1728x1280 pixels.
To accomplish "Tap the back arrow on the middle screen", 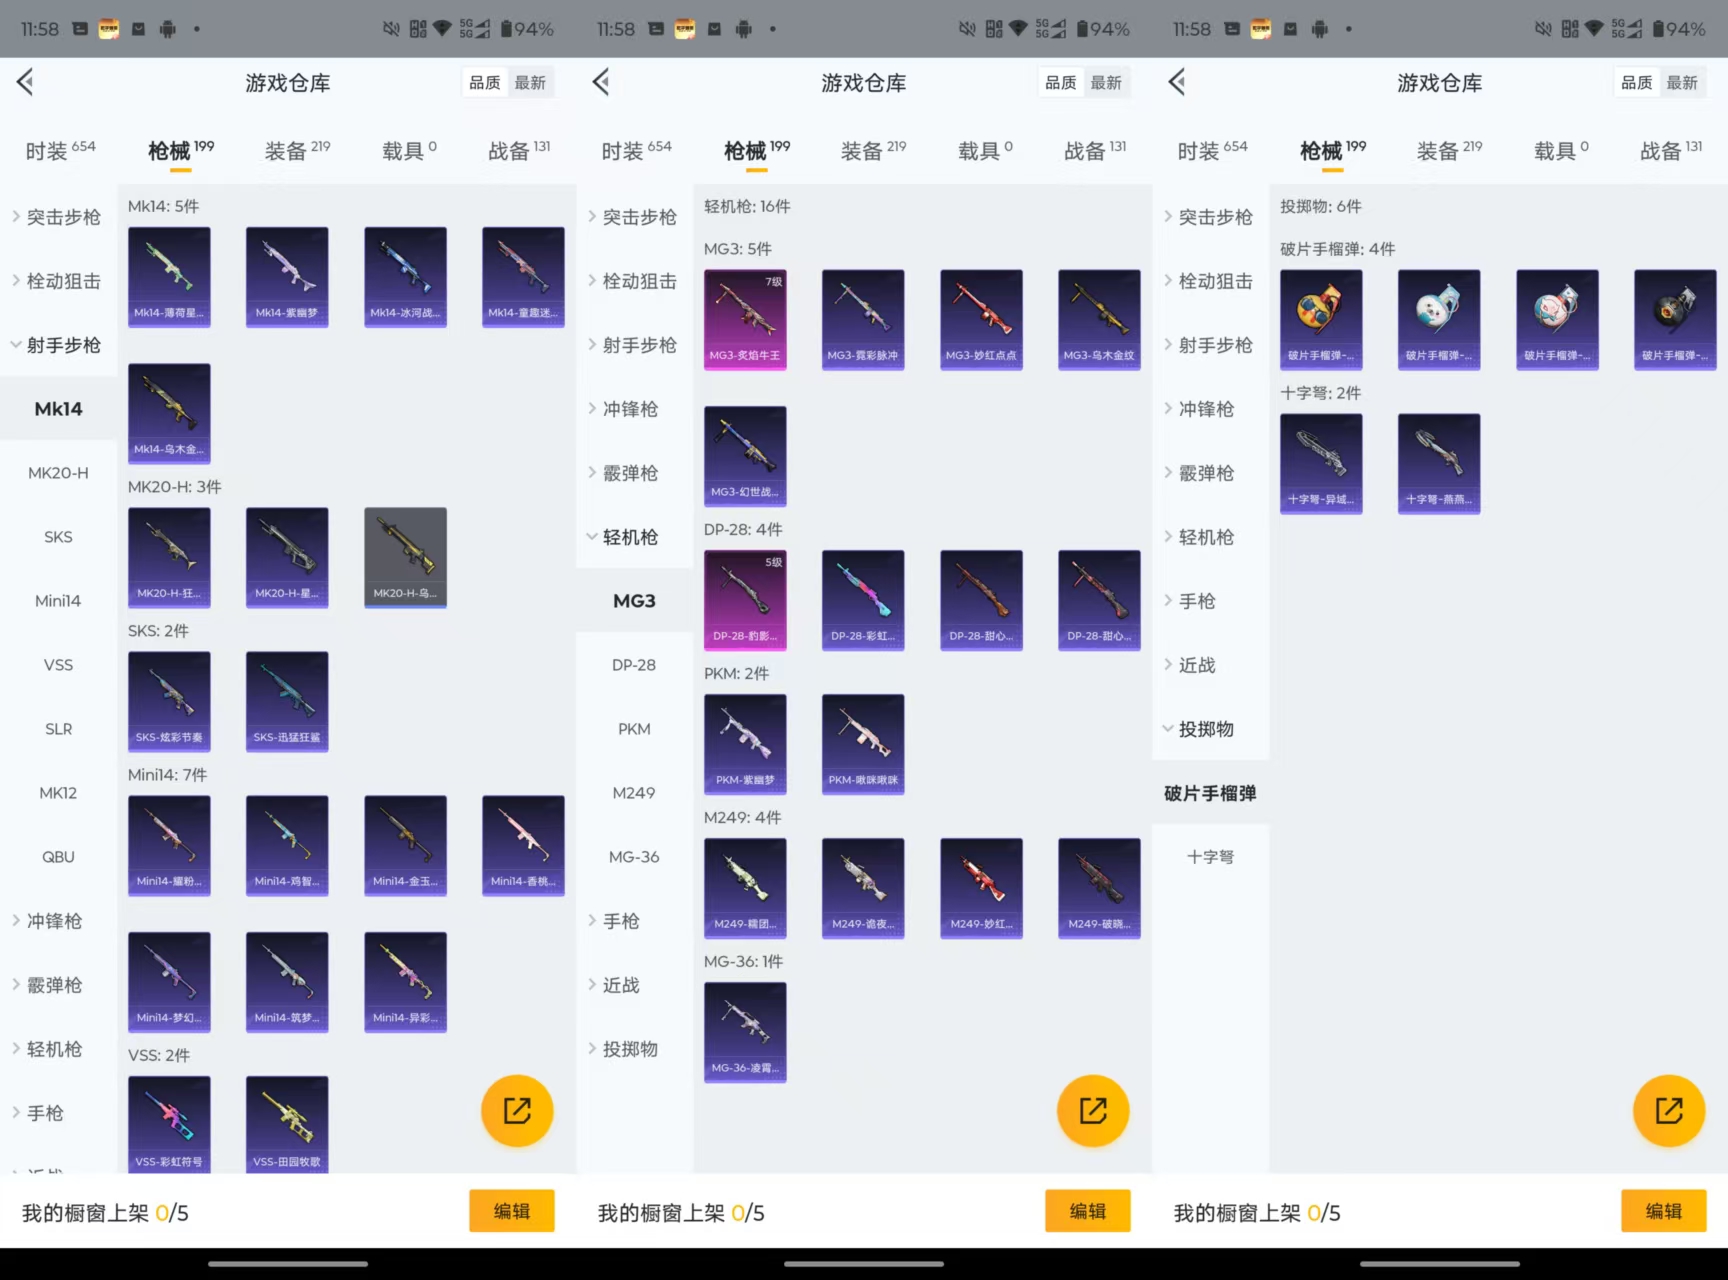I will coord(600,82).
